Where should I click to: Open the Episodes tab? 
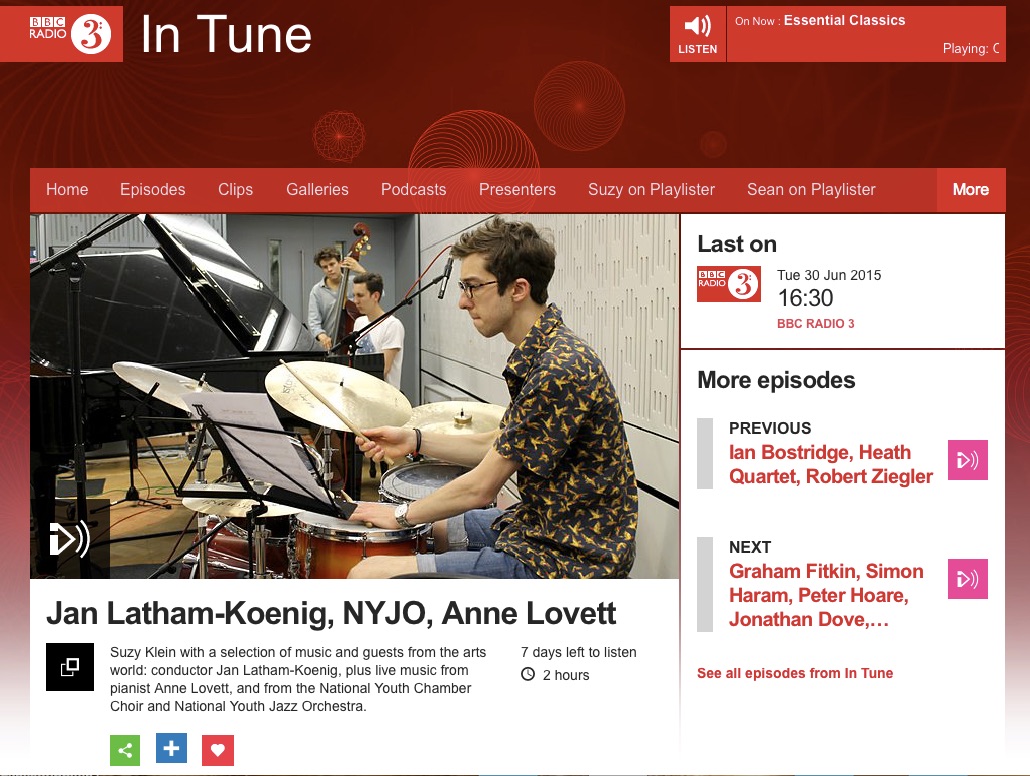(152, 190)
